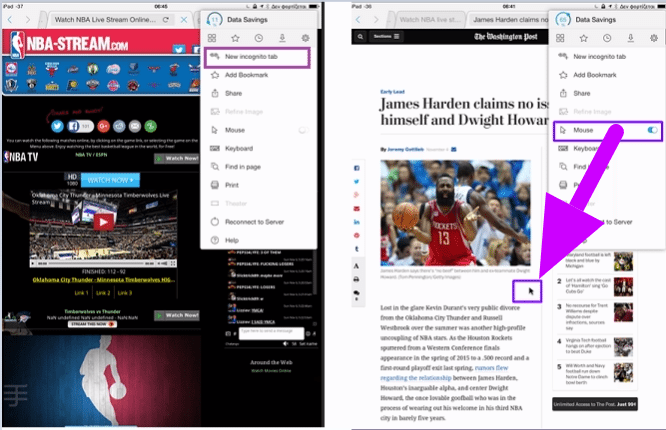Click Watch Now! beside NBA TV

click(x=177, y=158)
